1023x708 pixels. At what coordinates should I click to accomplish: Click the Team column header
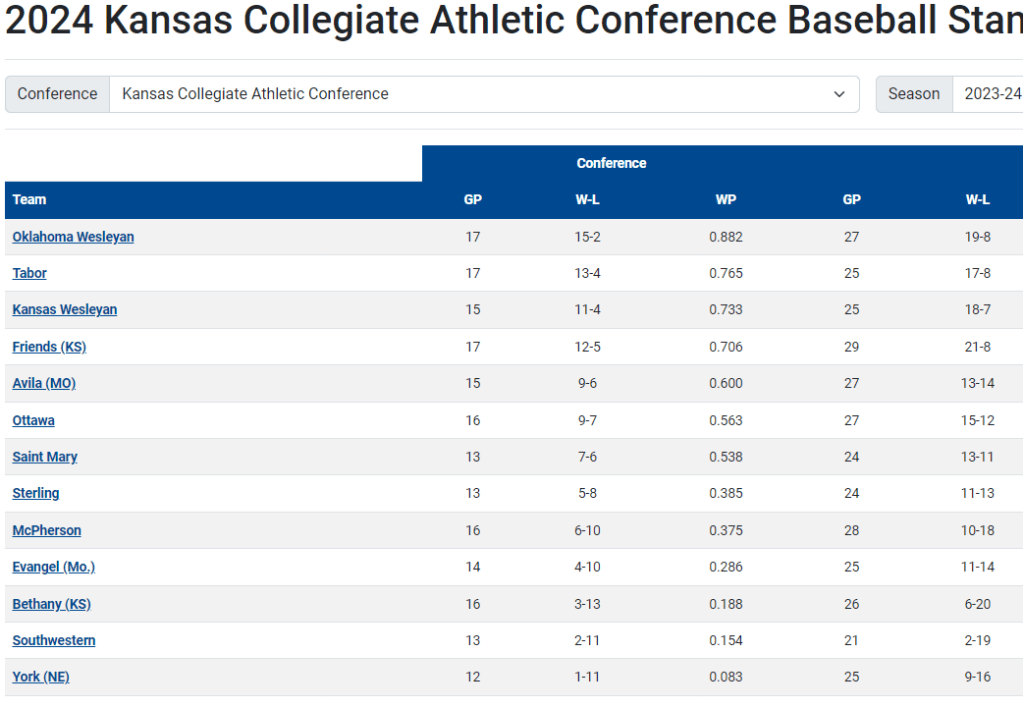tap(29, 199)
